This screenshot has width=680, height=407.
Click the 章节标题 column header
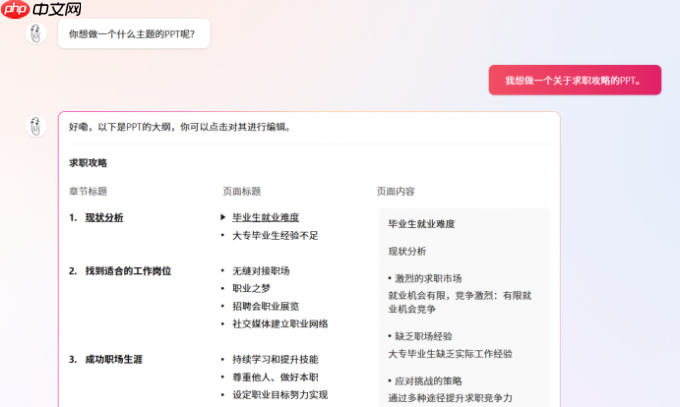click(x=88, y=191)
